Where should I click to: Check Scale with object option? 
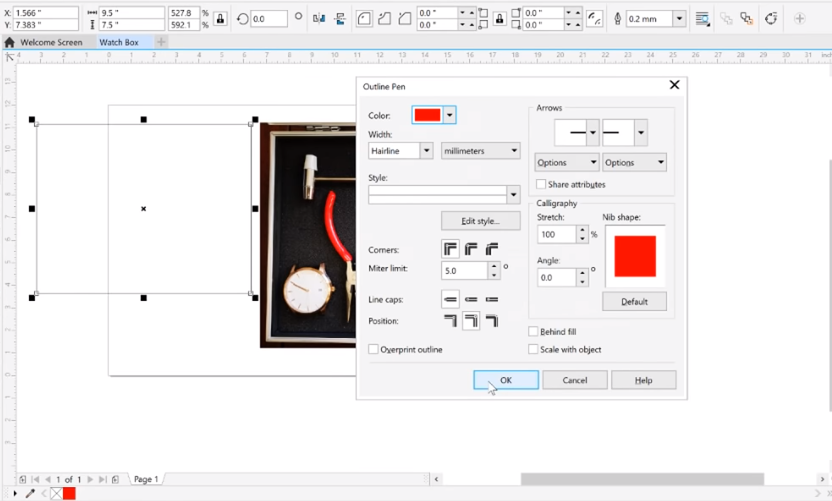click(x=533, y=349)
